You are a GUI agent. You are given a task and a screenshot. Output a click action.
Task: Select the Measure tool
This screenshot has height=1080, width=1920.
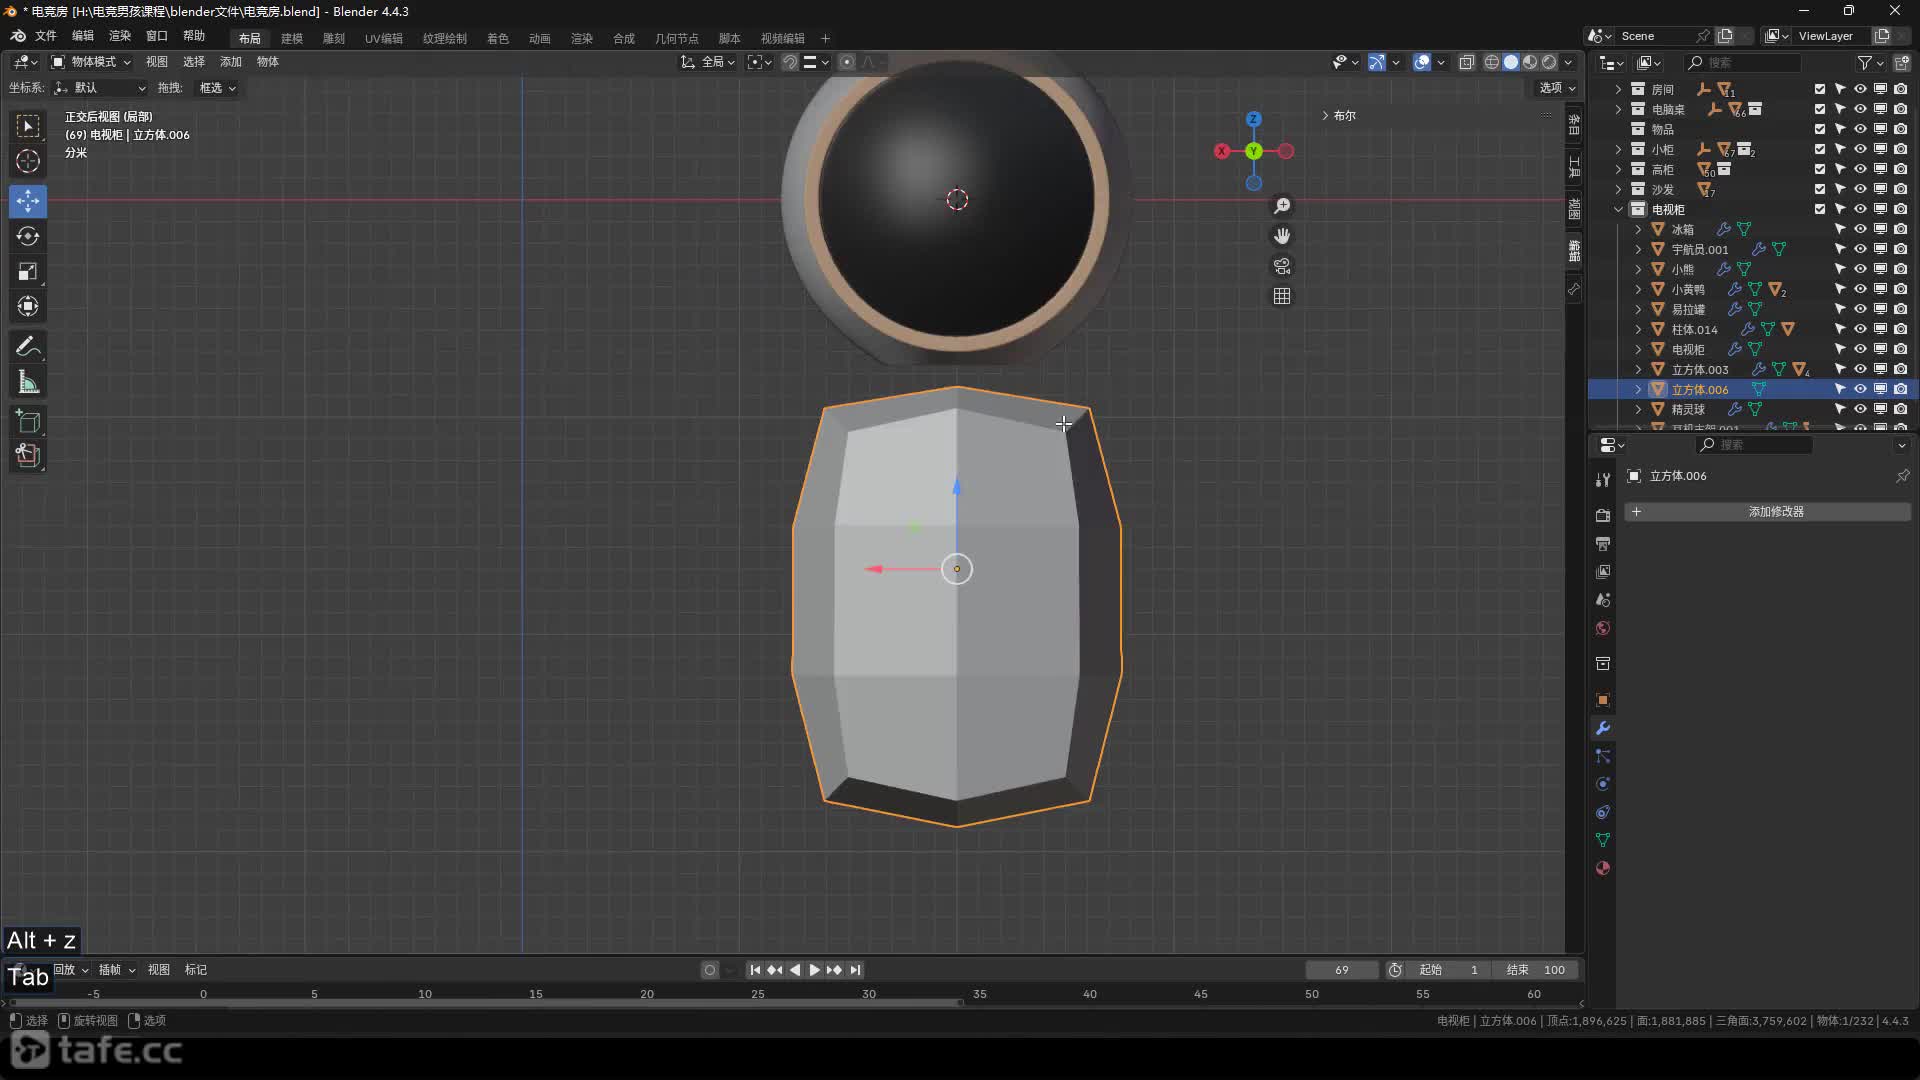click(28, 383)
